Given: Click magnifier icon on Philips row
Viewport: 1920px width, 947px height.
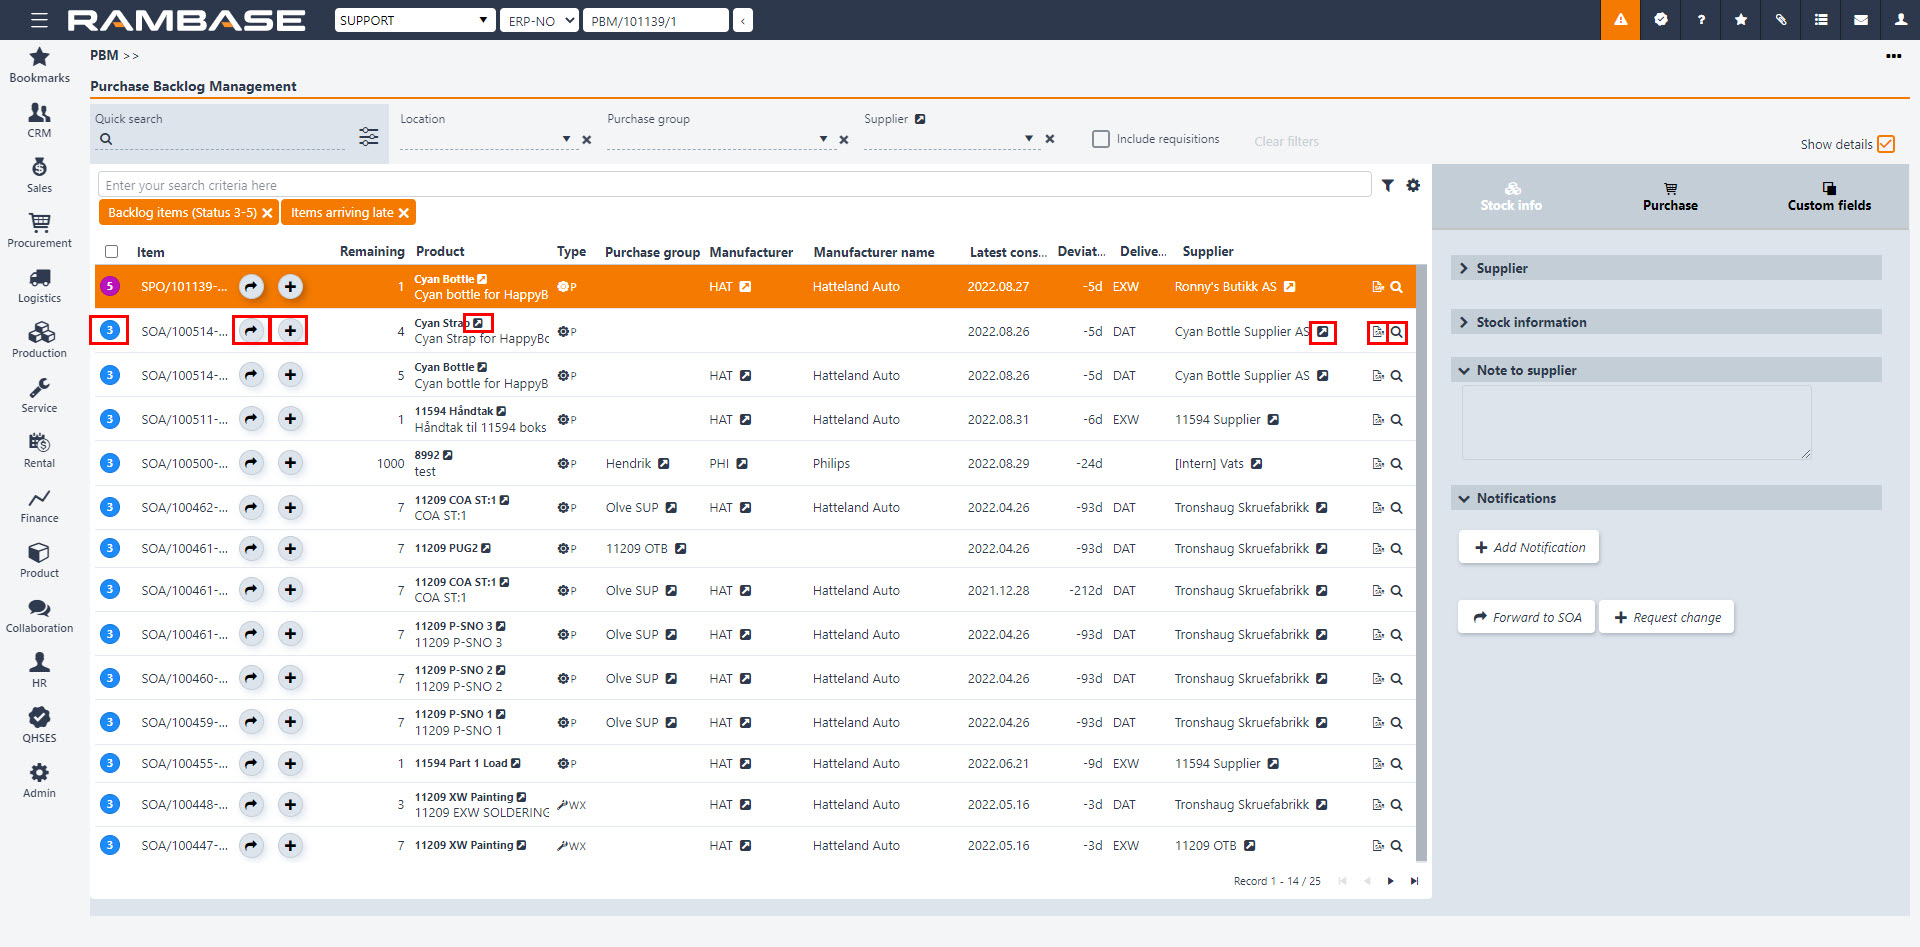Looking at the screenshot, I should (x=1397, y=464).
